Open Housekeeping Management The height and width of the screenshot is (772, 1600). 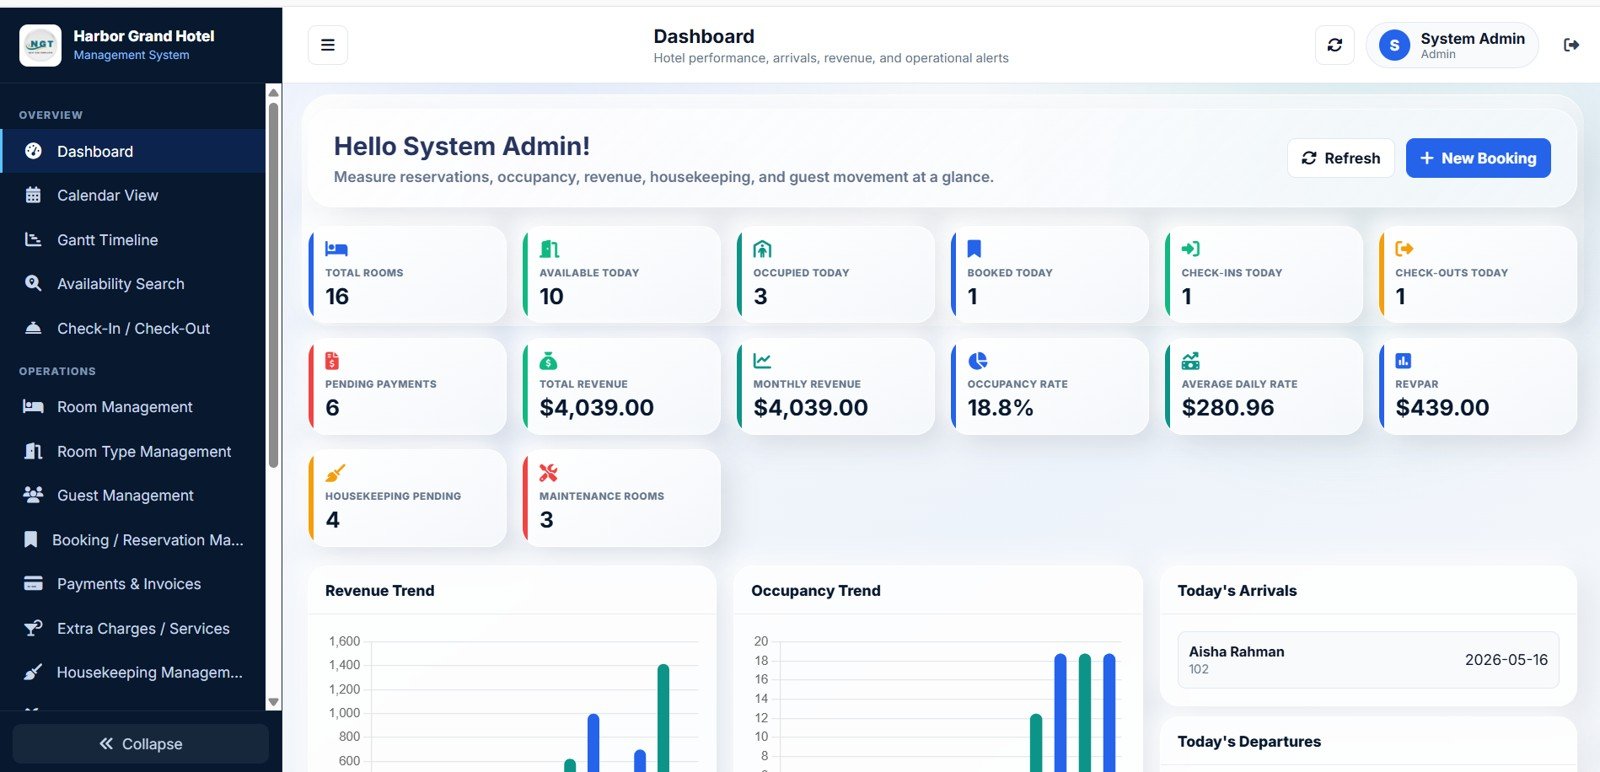click(133, 672)
